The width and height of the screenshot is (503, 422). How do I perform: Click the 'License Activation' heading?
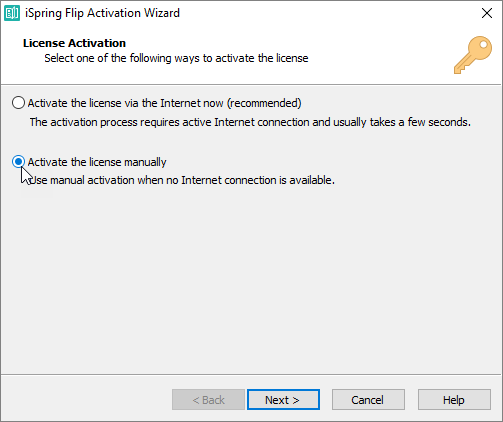pos(74,43)
